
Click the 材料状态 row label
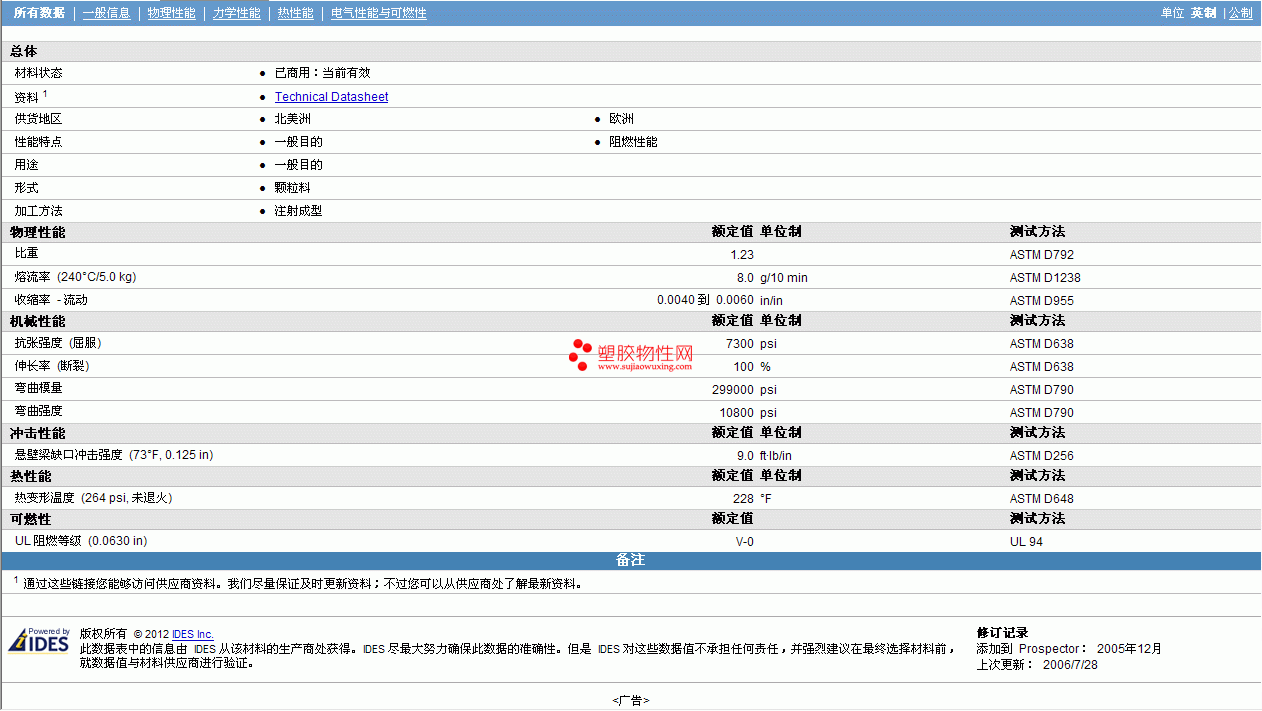[38, 73]
